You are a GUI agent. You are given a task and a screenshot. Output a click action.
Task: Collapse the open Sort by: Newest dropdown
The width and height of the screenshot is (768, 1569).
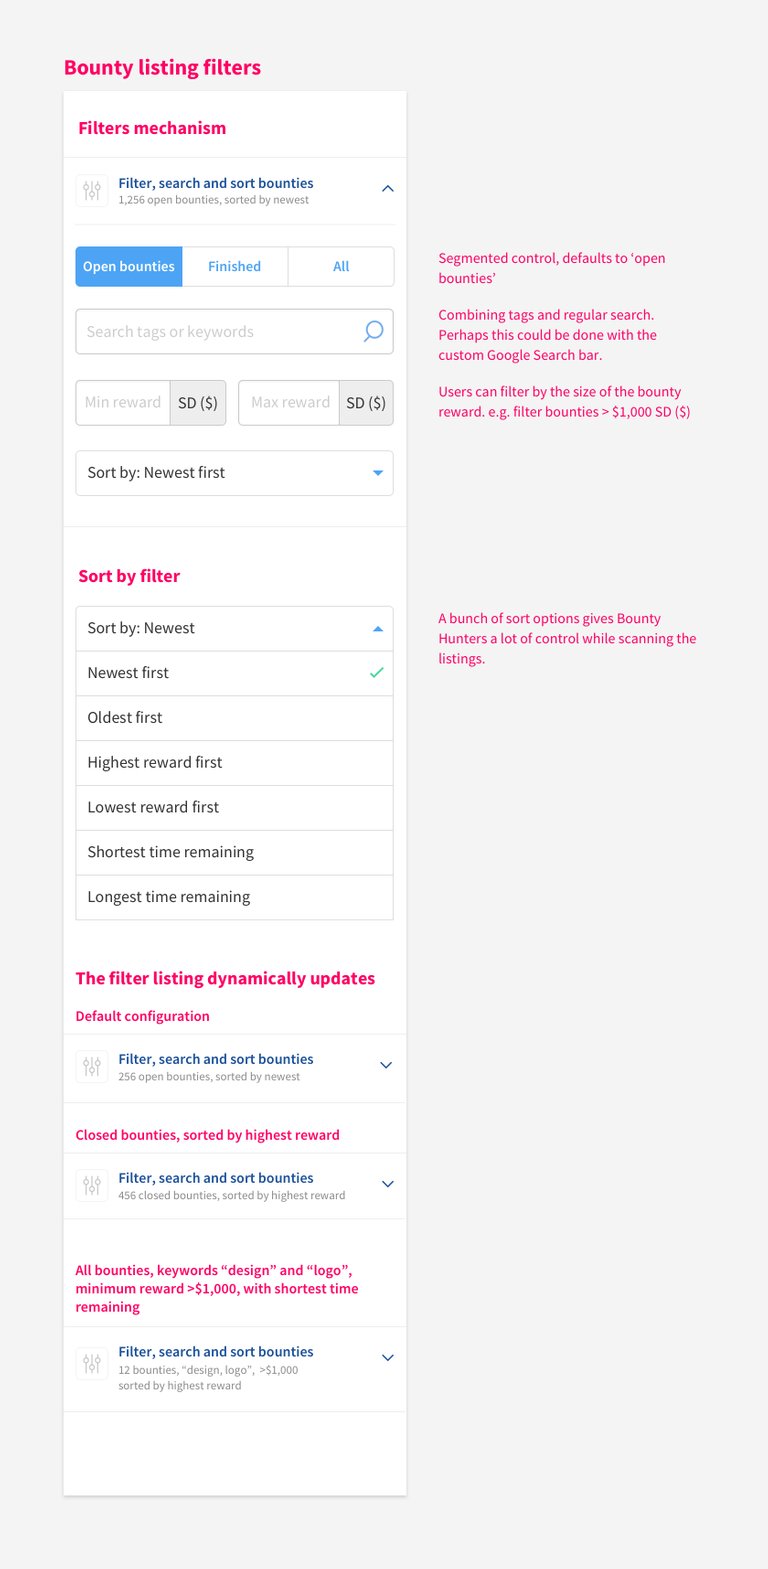(x=234, y=629)
